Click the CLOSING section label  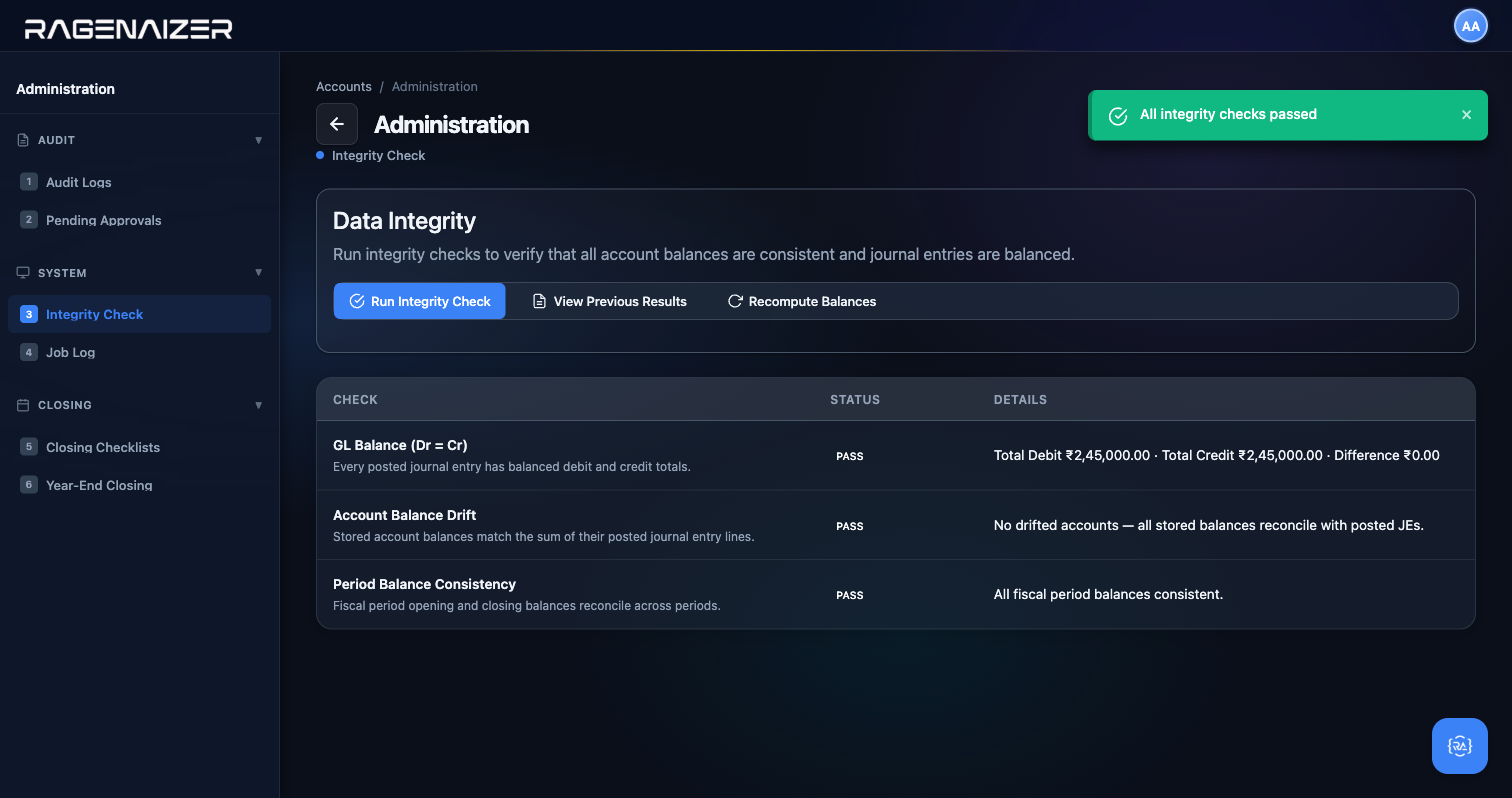[x=65, y=405]
